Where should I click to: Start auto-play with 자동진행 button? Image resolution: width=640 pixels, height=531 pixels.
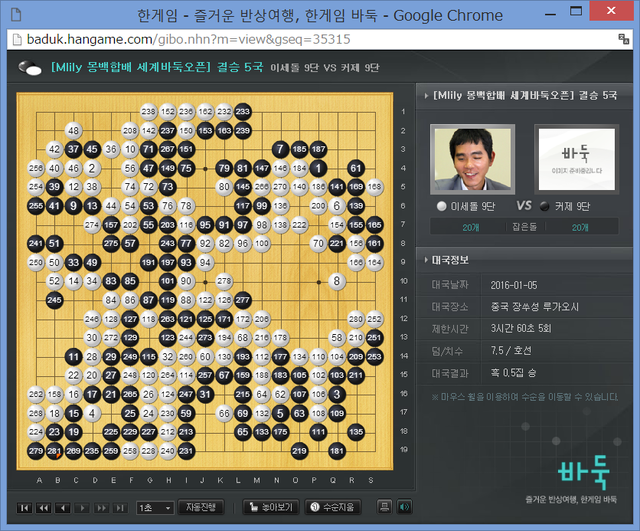click(x=201, y=507)
